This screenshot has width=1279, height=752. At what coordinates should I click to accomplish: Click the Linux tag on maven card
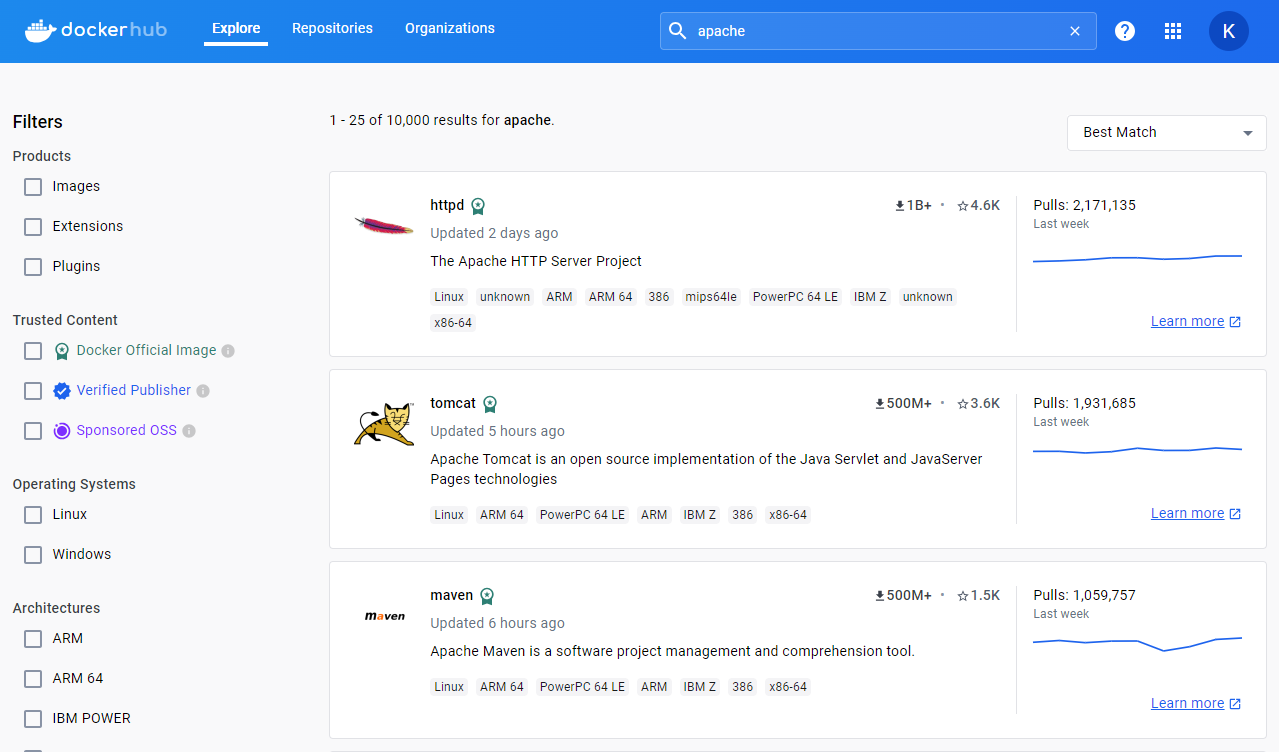tap(449, 687)
